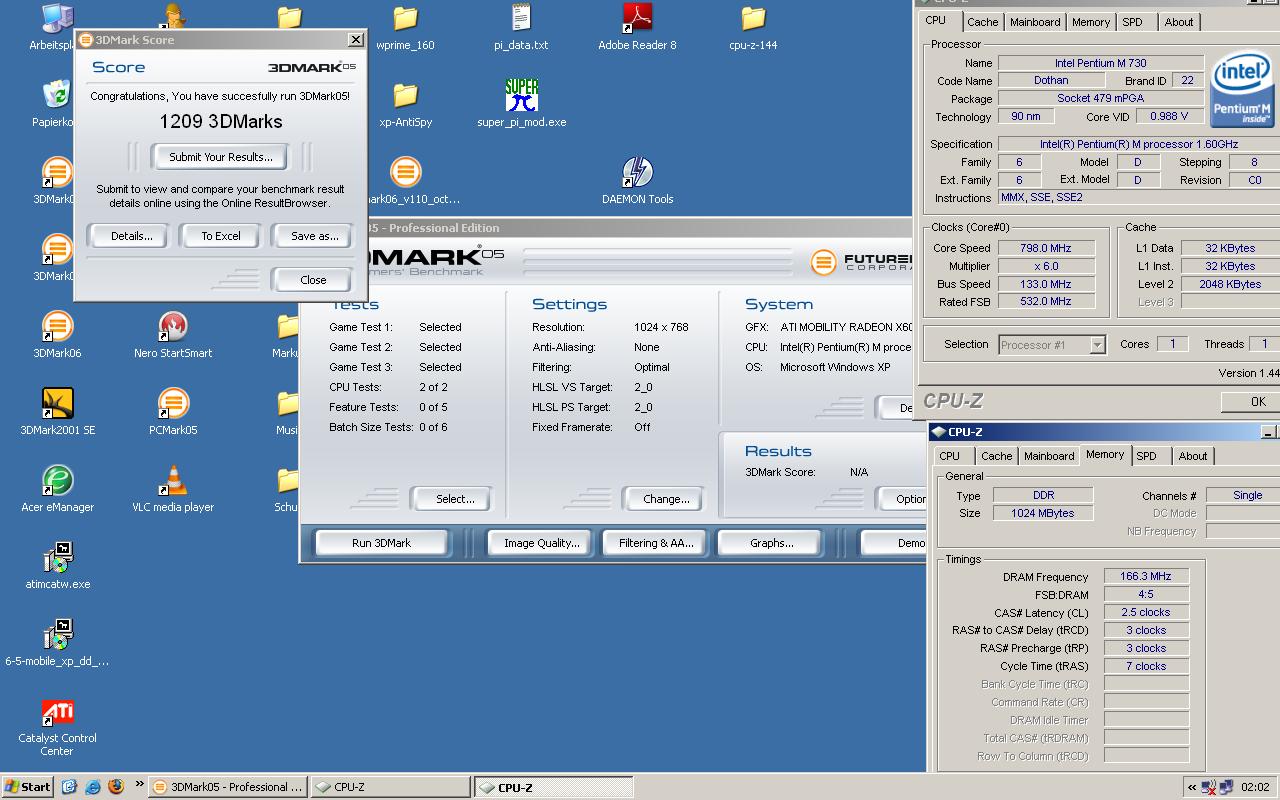Launch the PCMark05 desktop shortcut

(x=173, y=403)
